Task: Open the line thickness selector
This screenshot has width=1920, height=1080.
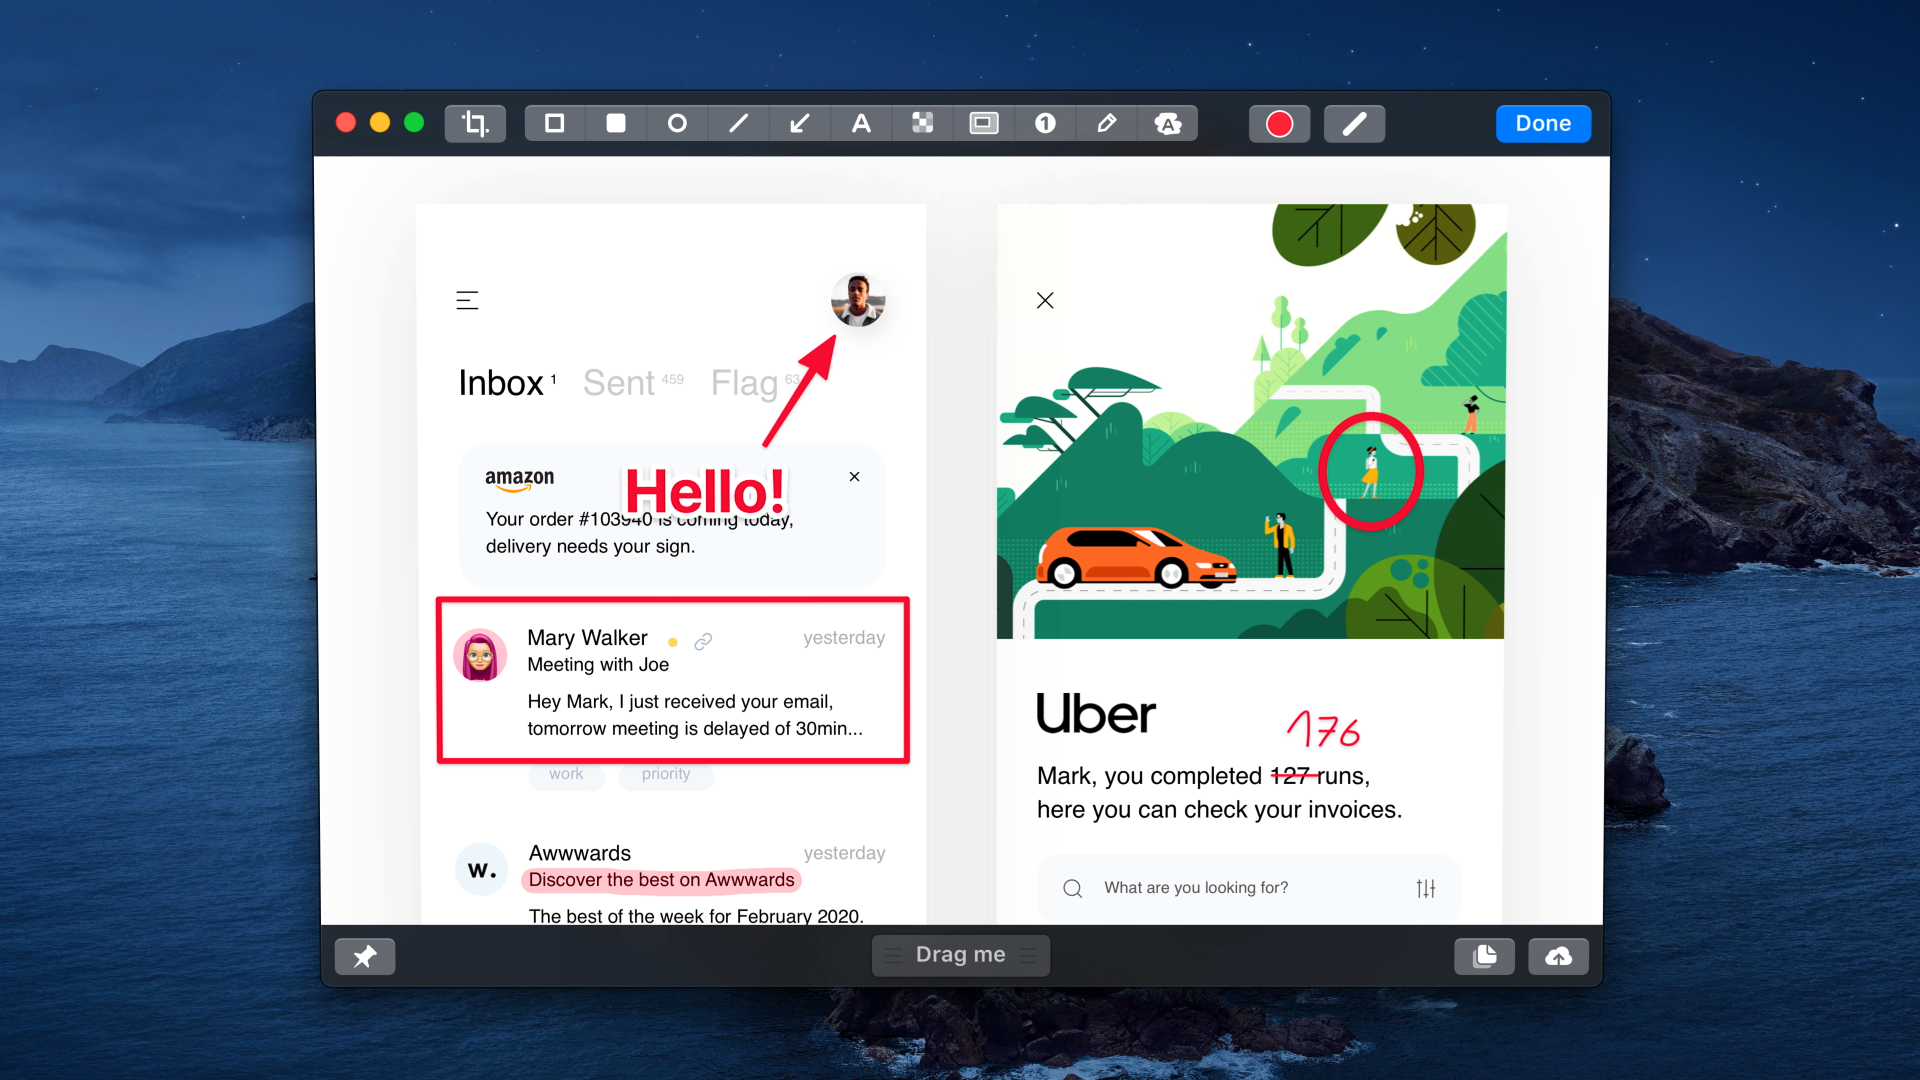Action: tap(1354, 124)
